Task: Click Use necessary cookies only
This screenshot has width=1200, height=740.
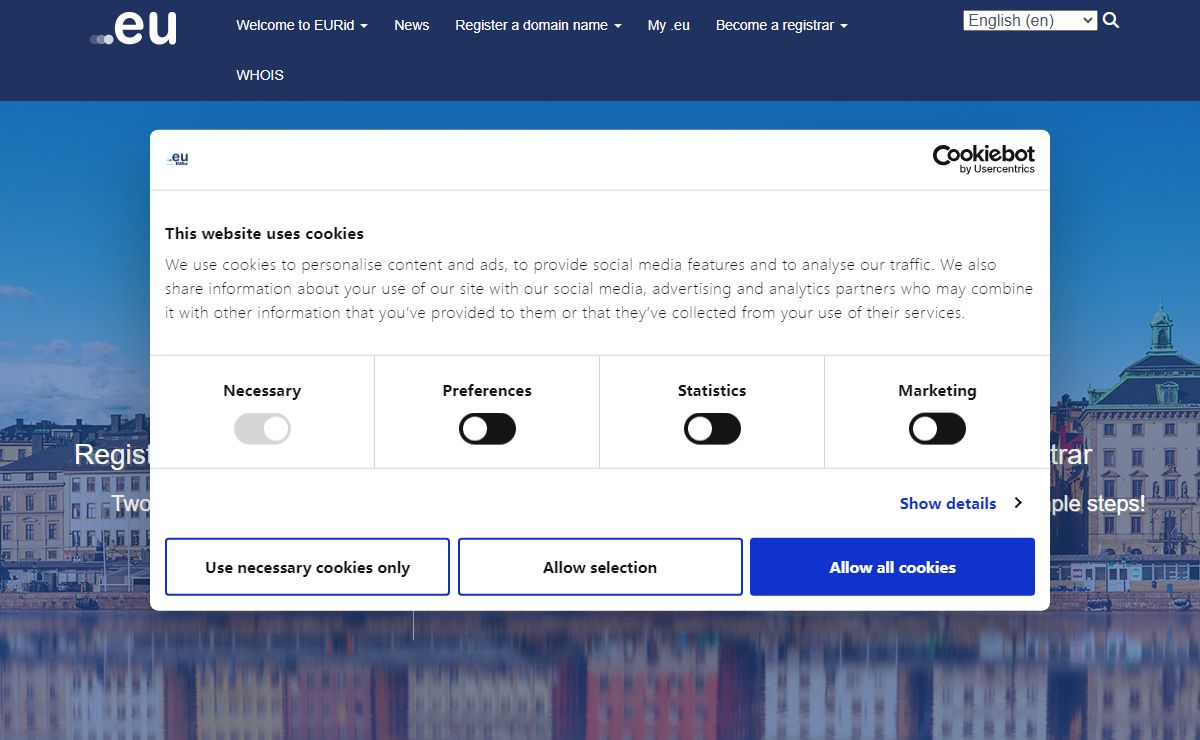Action: [x=307, y=567]
